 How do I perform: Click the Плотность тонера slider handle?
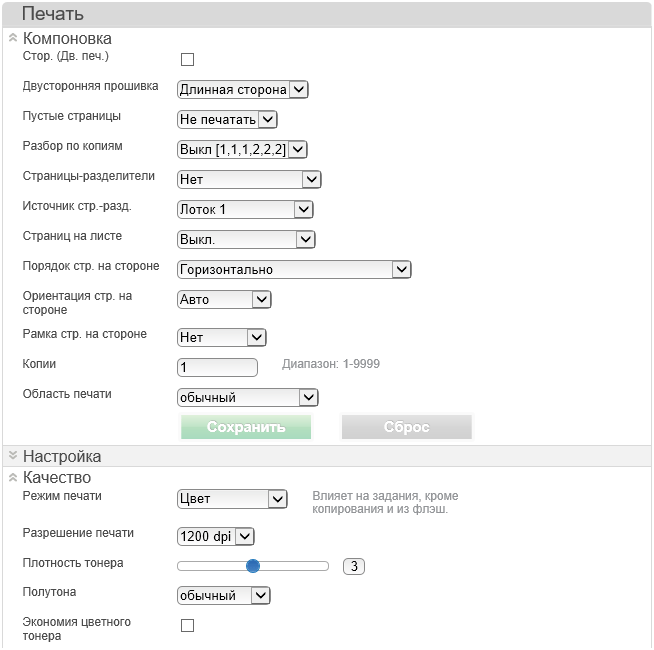coord(253,566)
